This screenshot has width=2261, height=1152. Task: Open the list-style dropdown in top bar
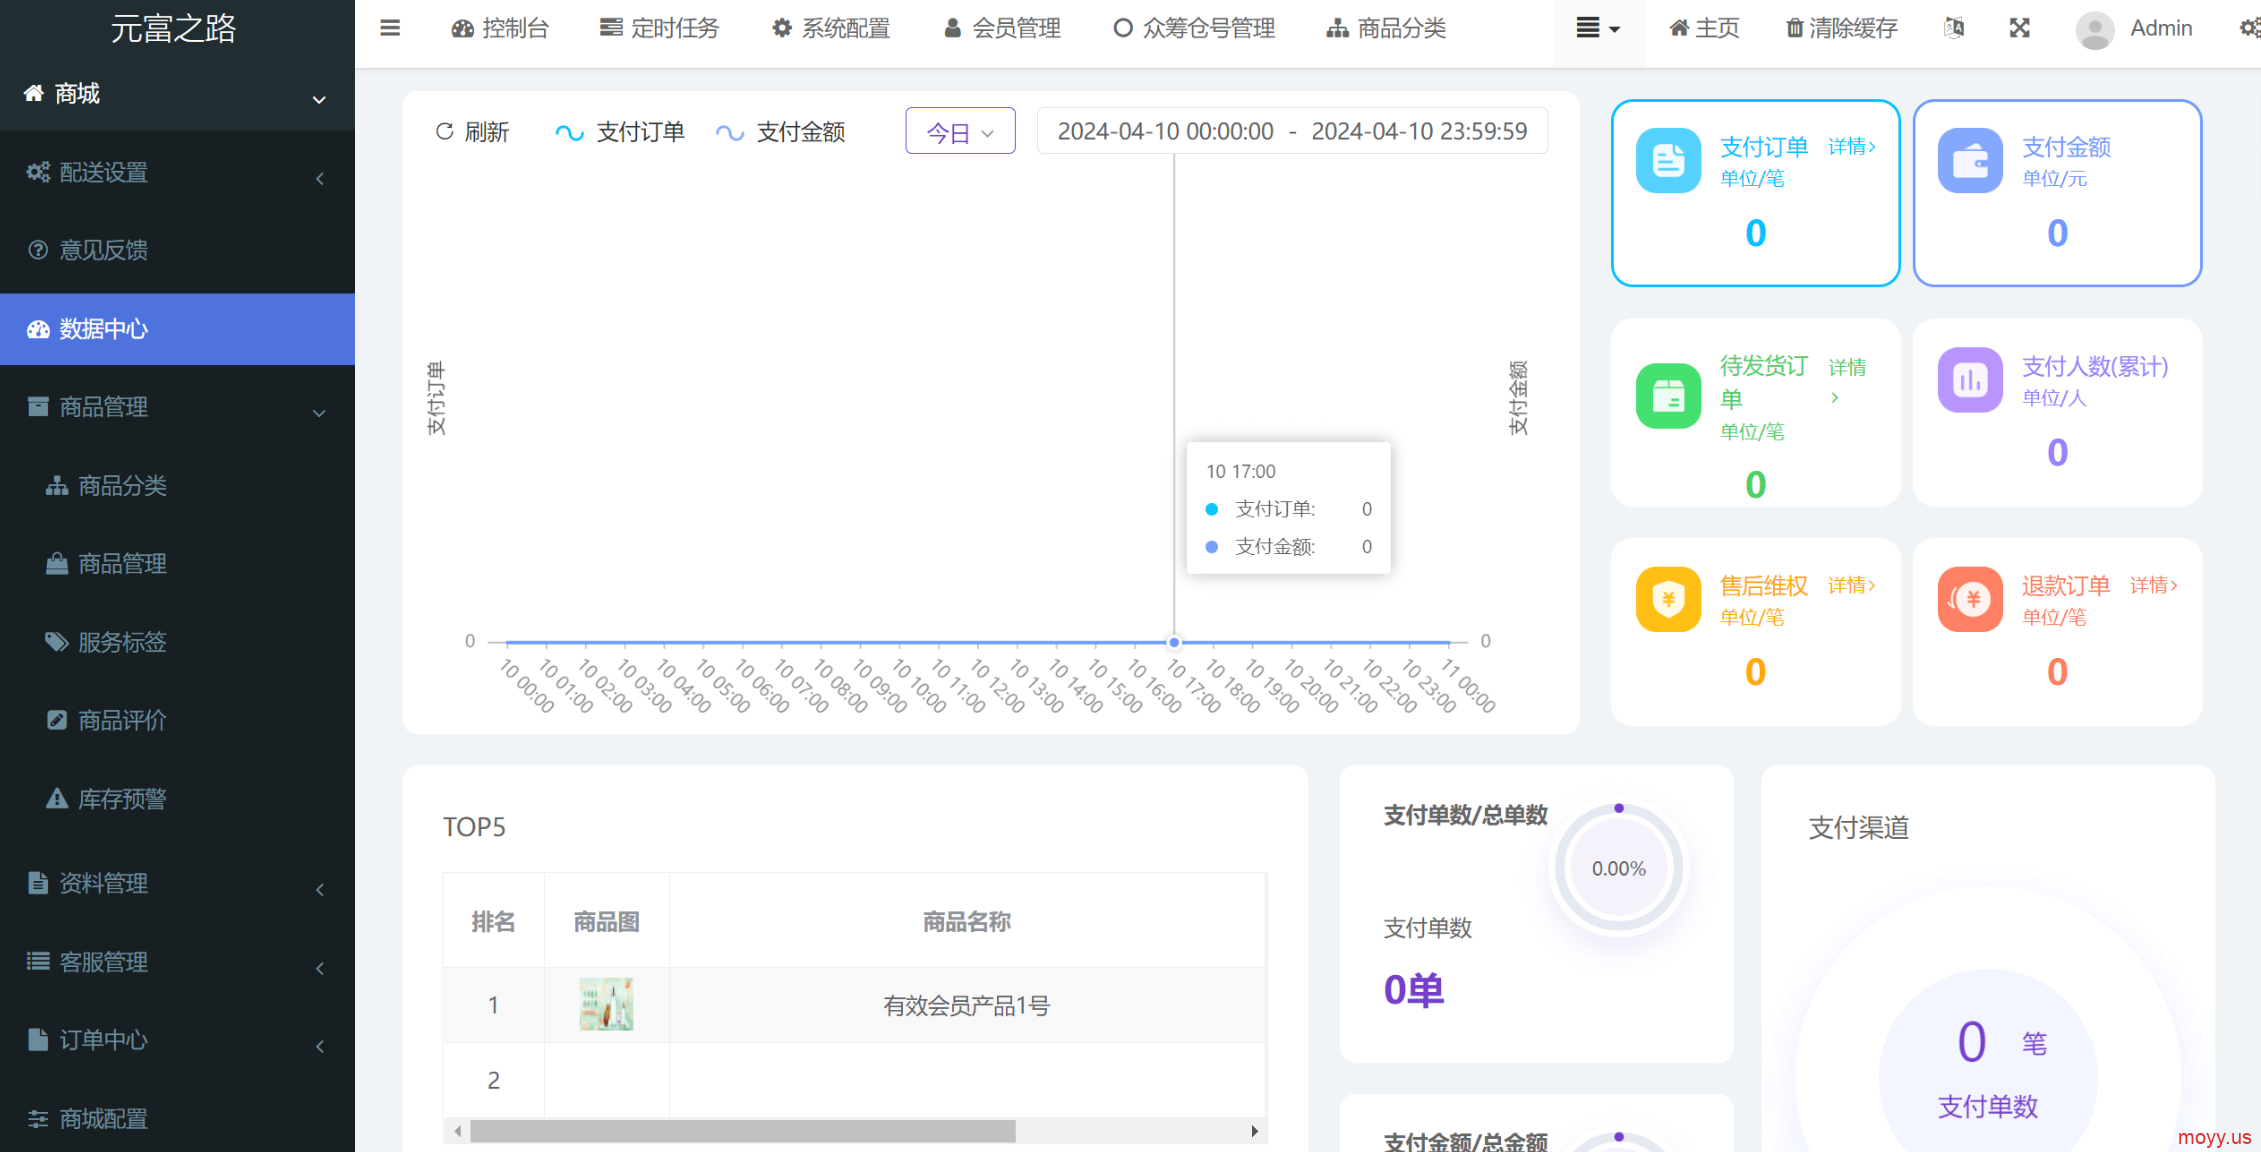point(1598,28)
